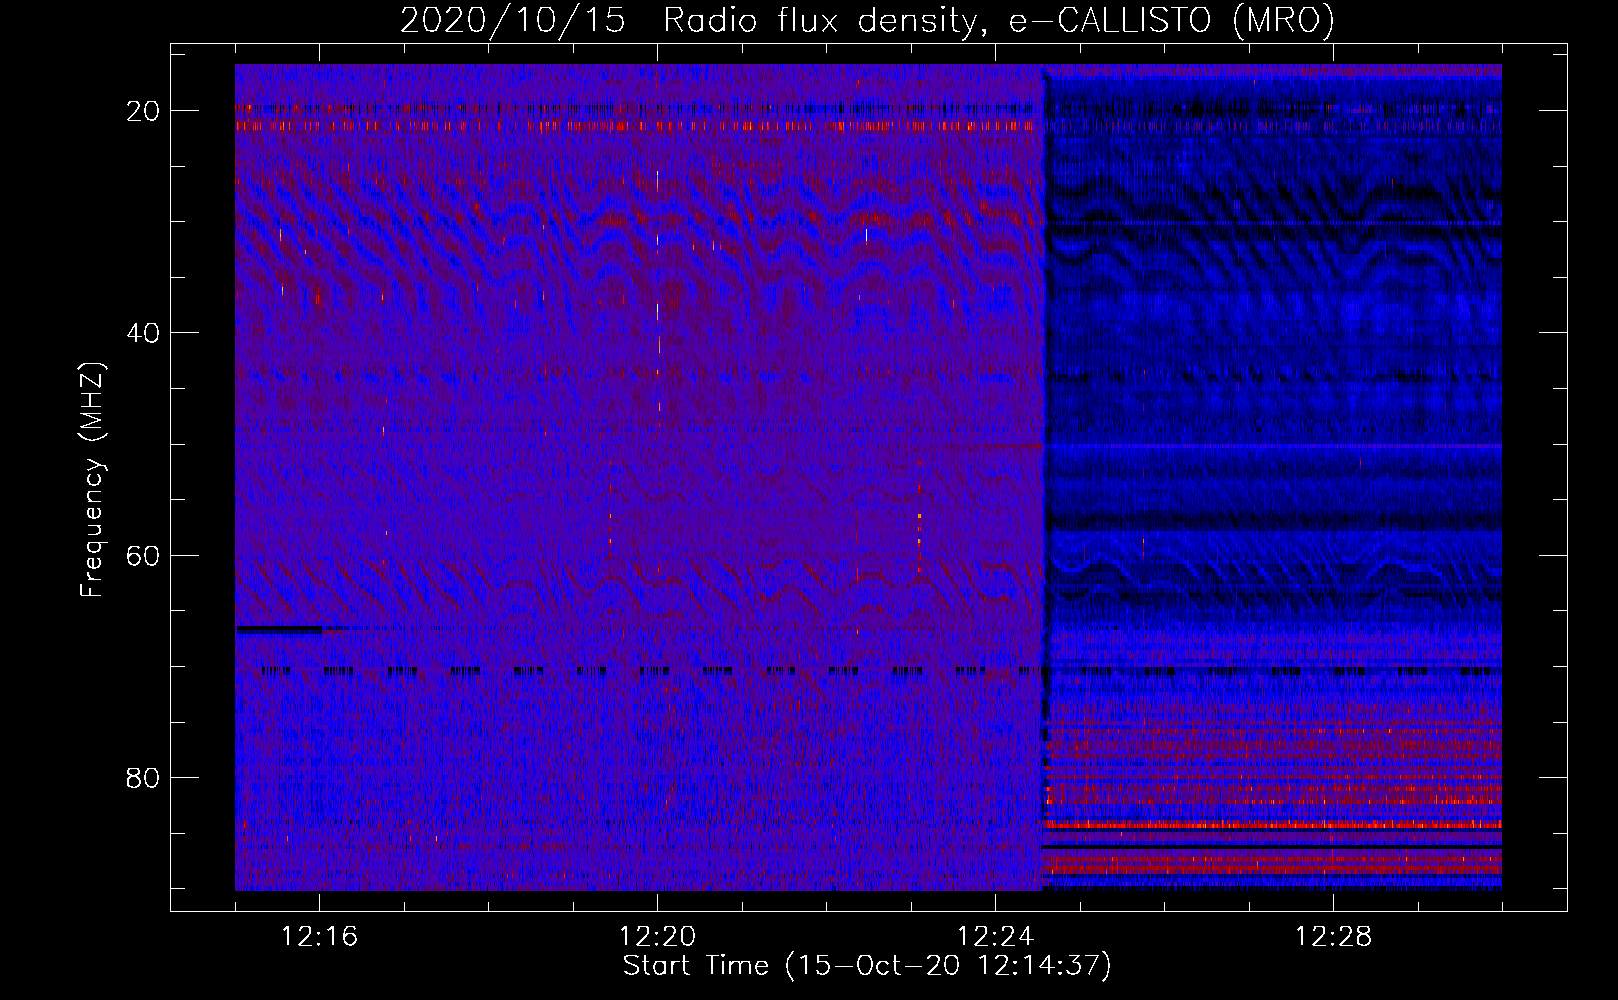Viewport: 1618px width, 1000px height.
Task: Click the plot title mentioning e-CALLISTO (MRO)
Action: [x=867, y=21]
